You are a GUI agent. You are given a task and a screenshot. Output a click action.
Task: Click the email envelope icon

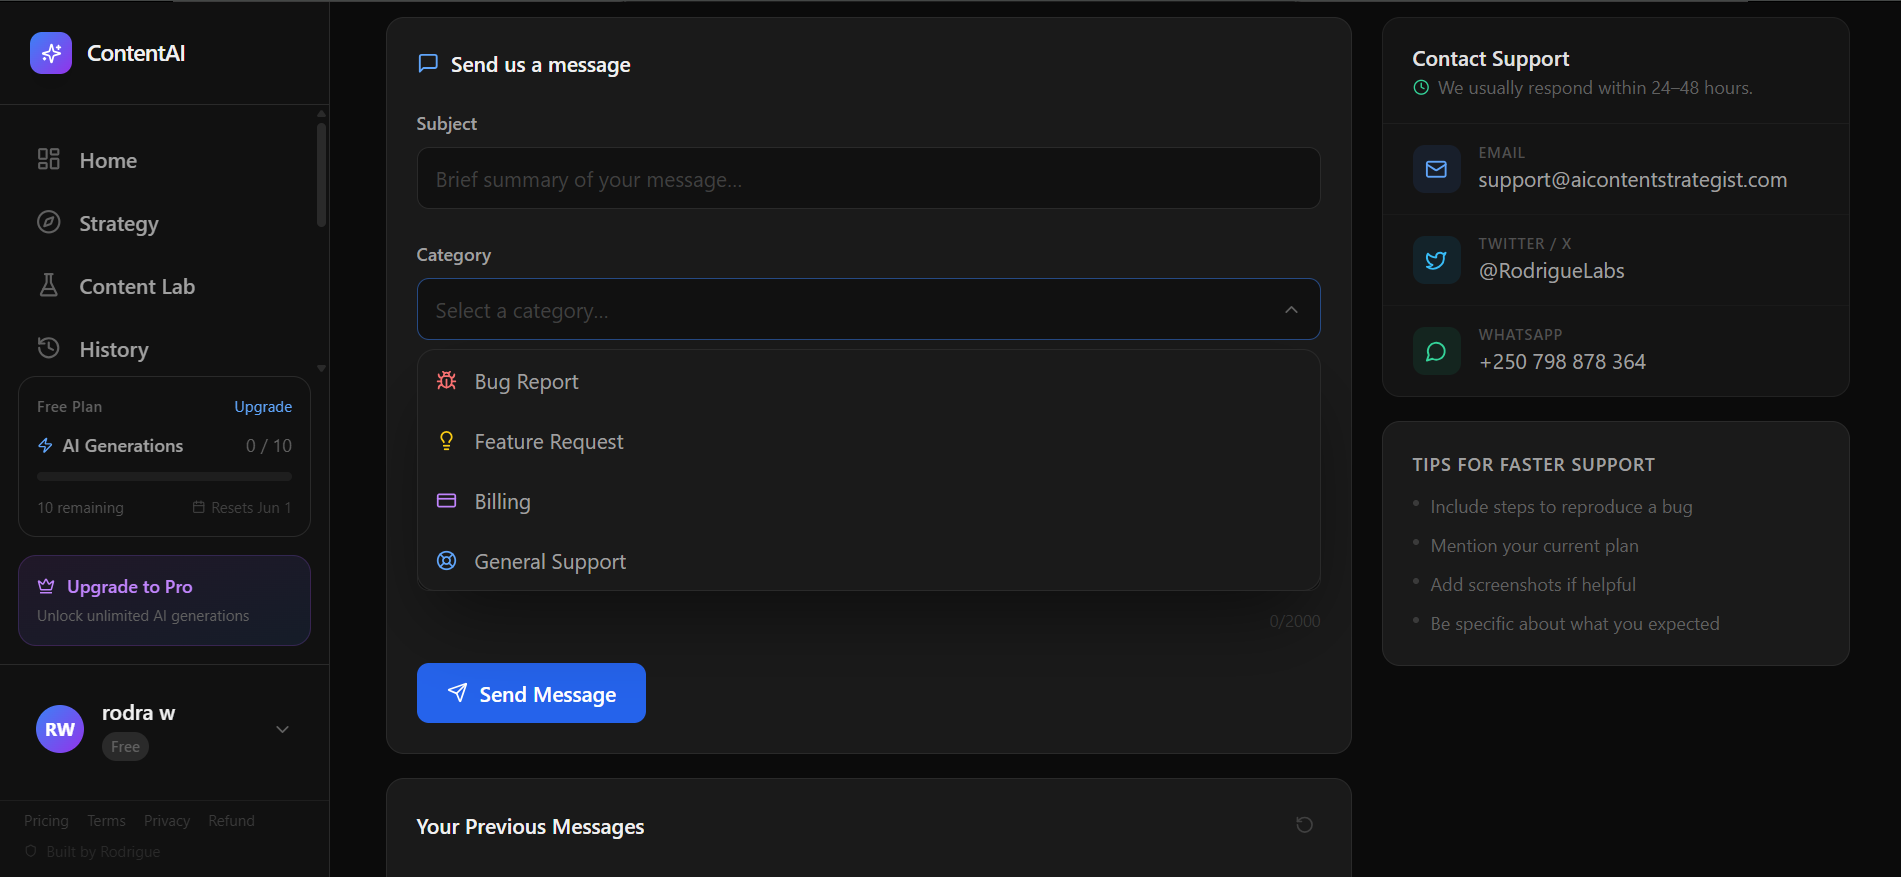(x=1436, y=169)
